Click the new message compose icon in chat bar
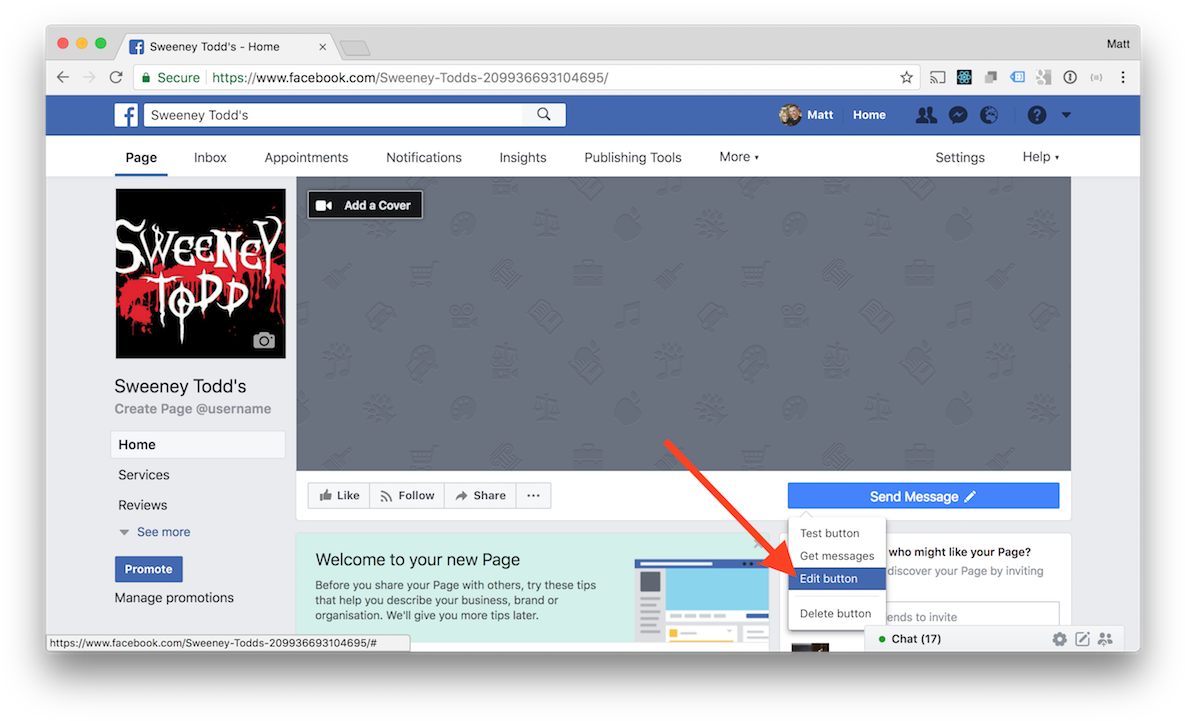1185x721 pixels. coord(1082,639)
